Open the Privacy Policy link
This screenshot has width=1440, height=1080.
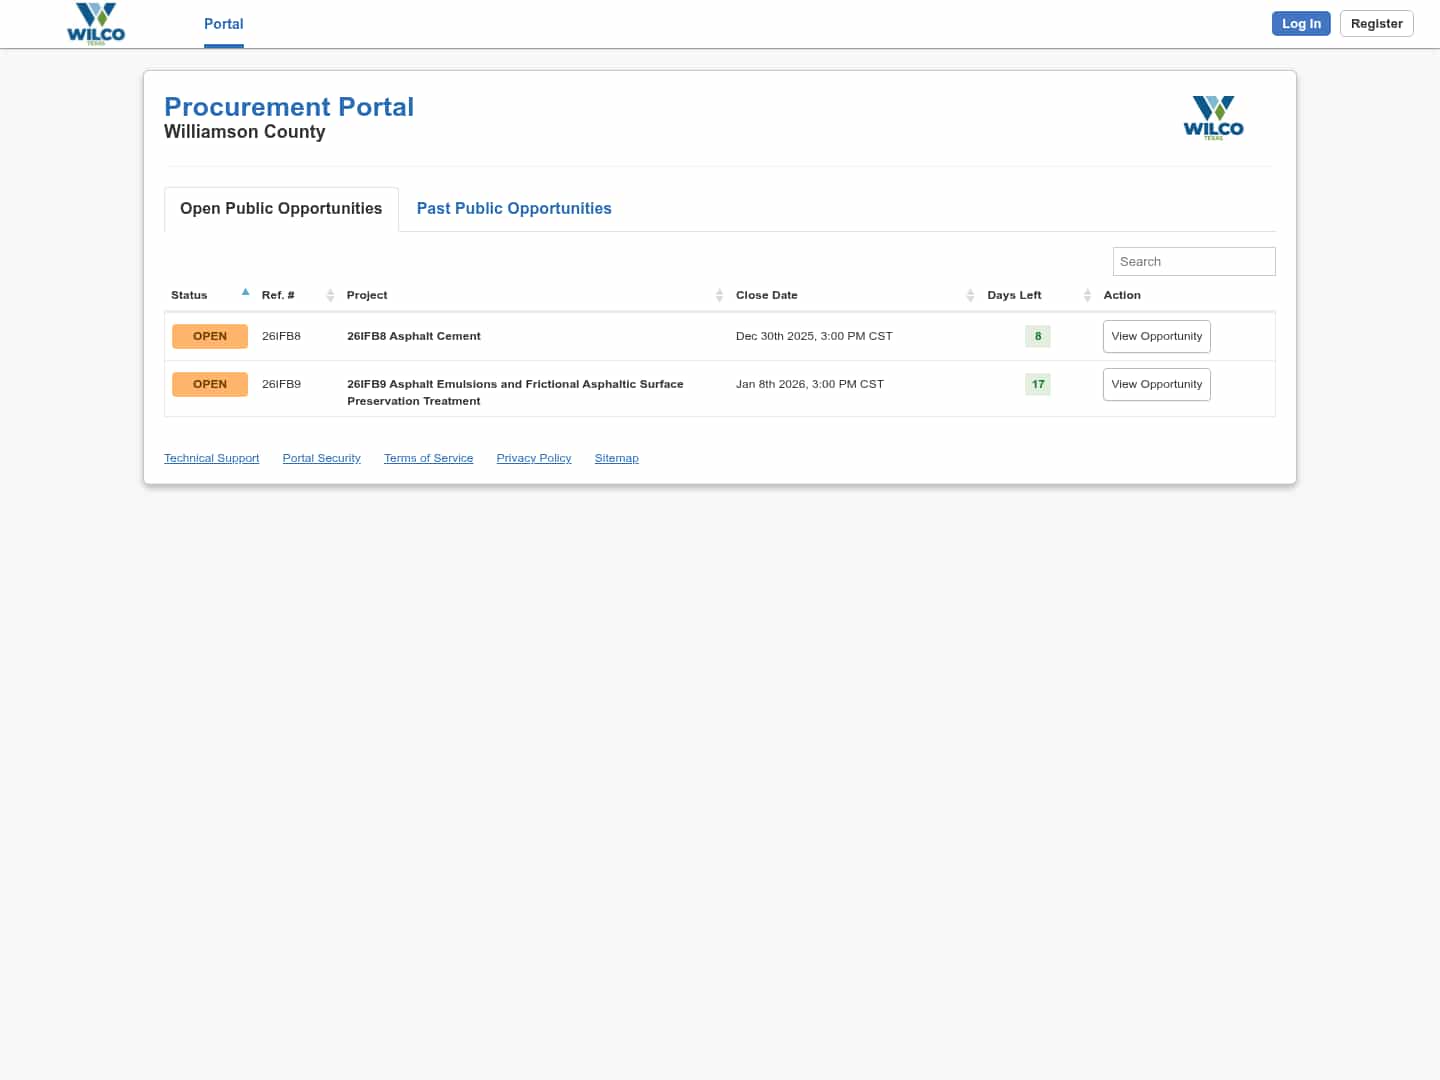533,458
